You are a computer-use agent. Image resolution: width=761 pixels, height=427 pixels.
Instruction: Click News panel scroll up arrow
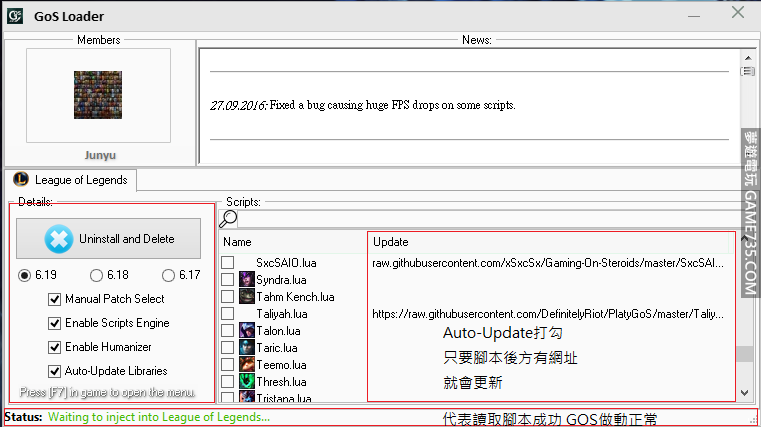(748, 58)
